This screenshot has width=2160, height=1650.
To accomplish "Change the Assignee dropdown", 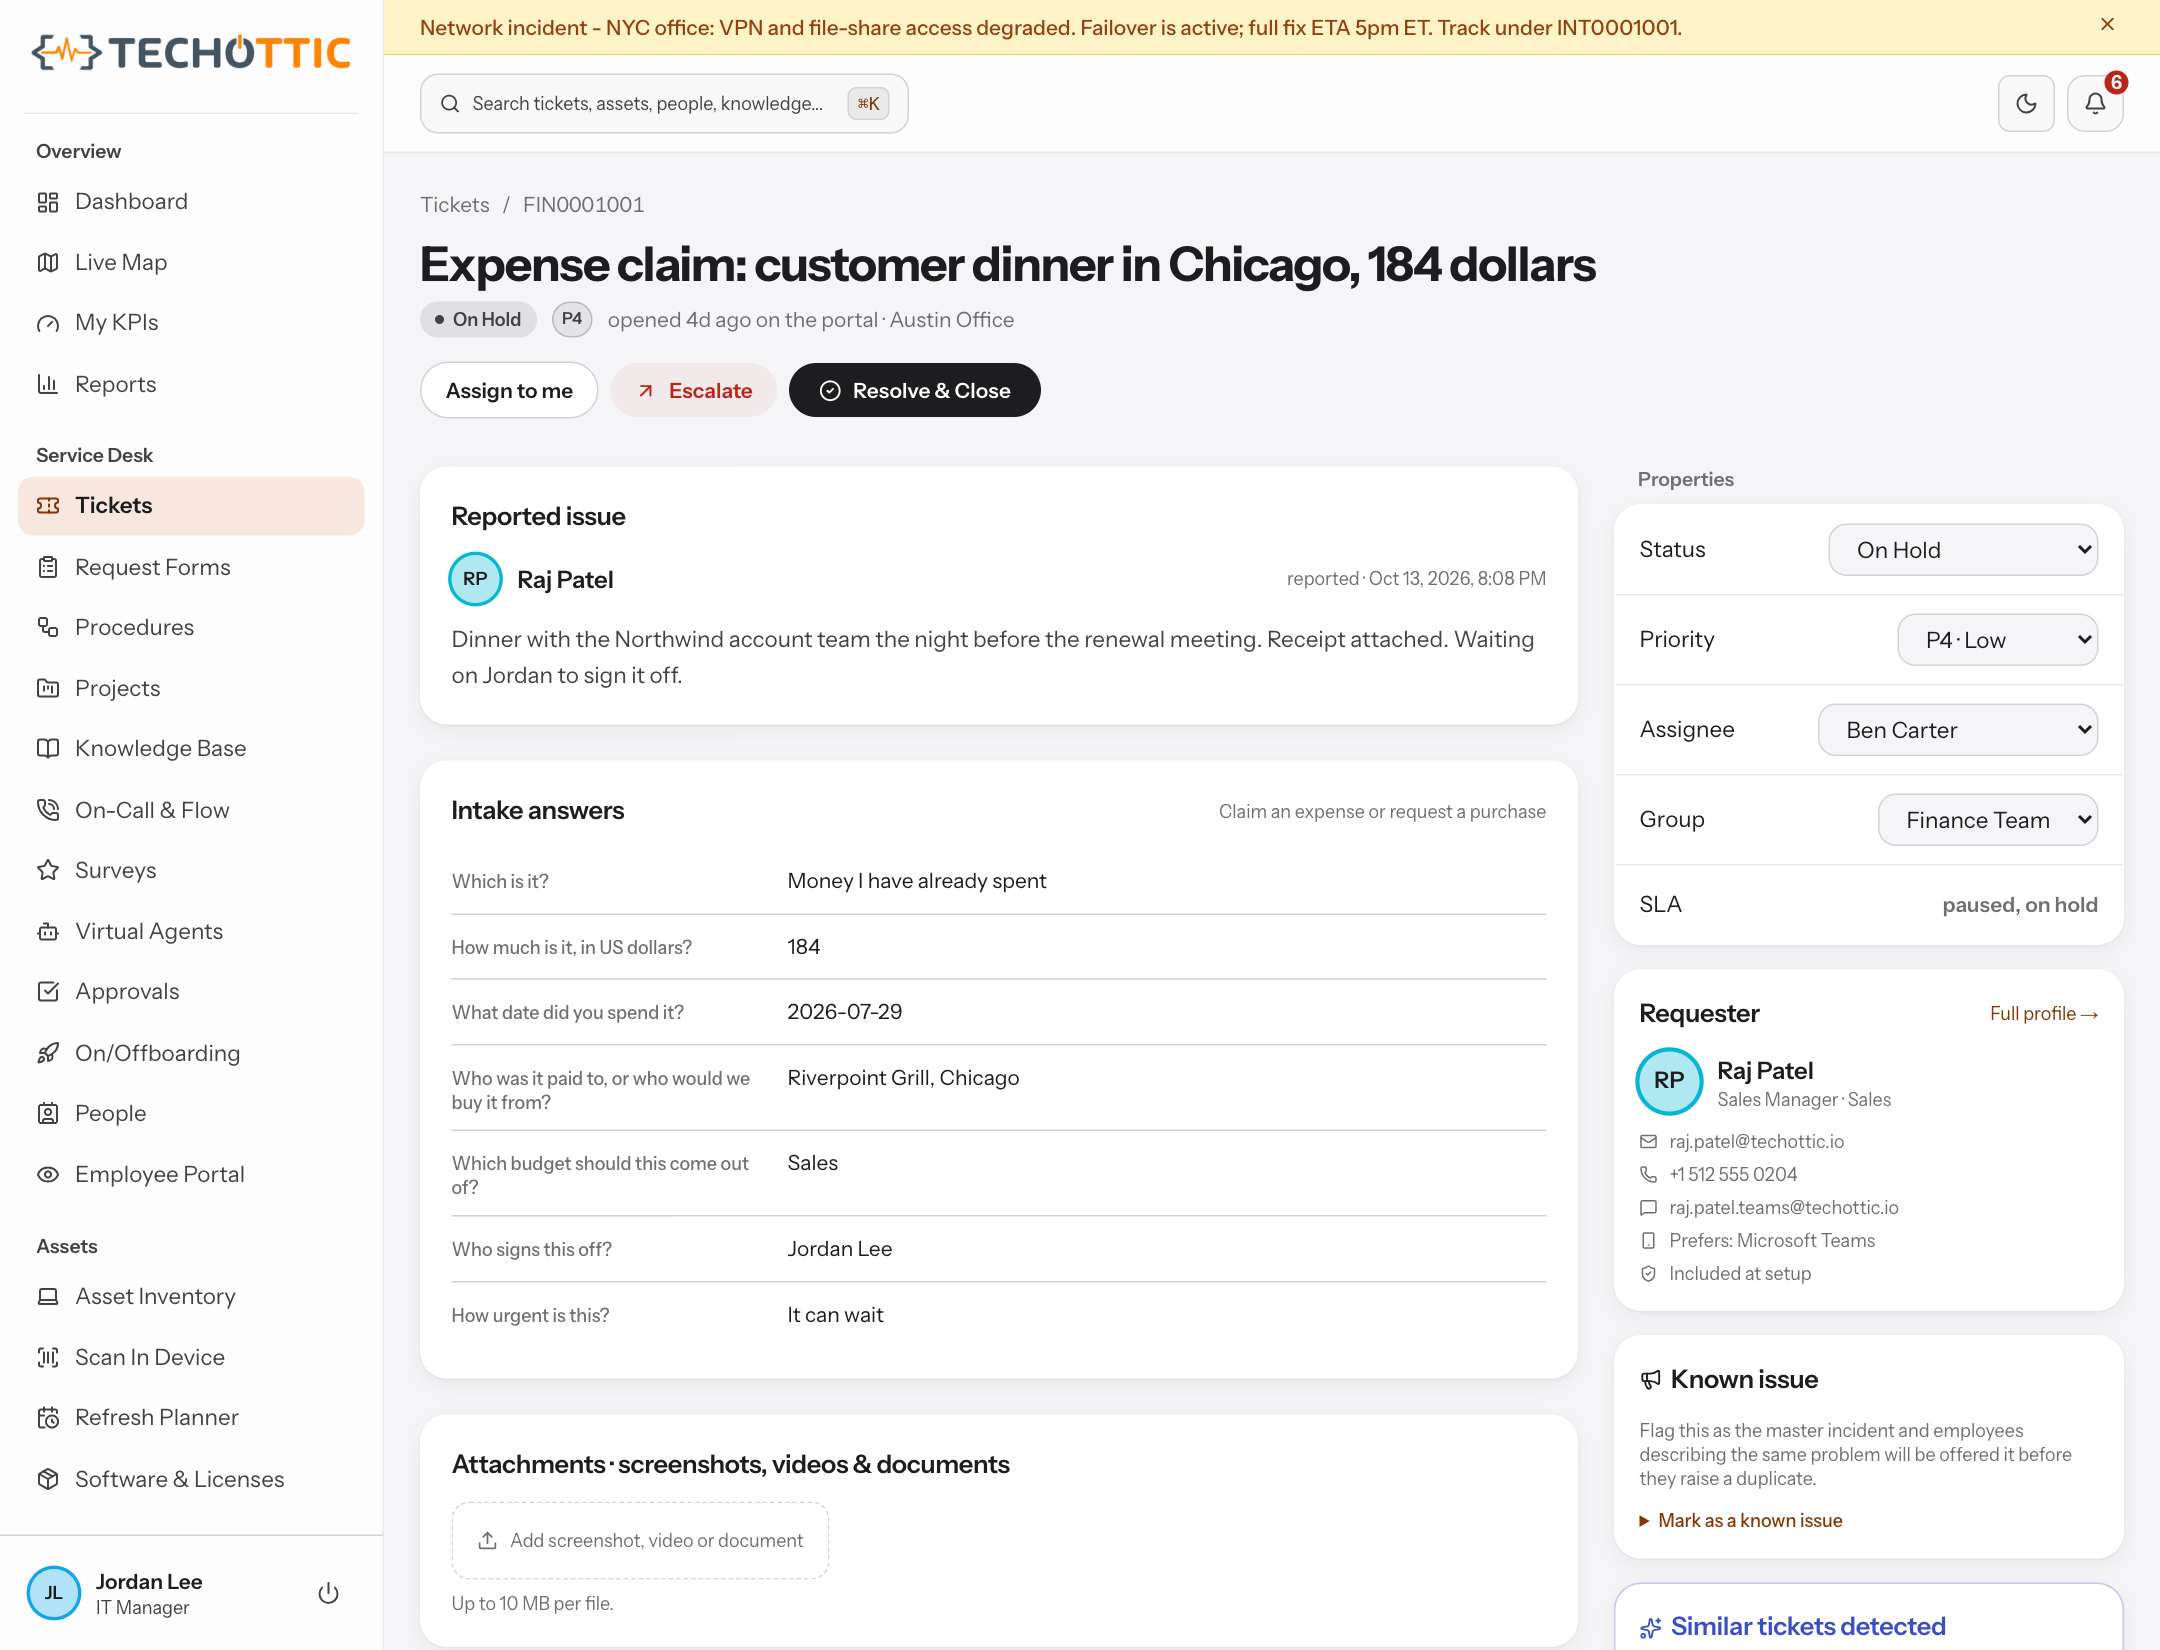I will [x=1958, y=730].
